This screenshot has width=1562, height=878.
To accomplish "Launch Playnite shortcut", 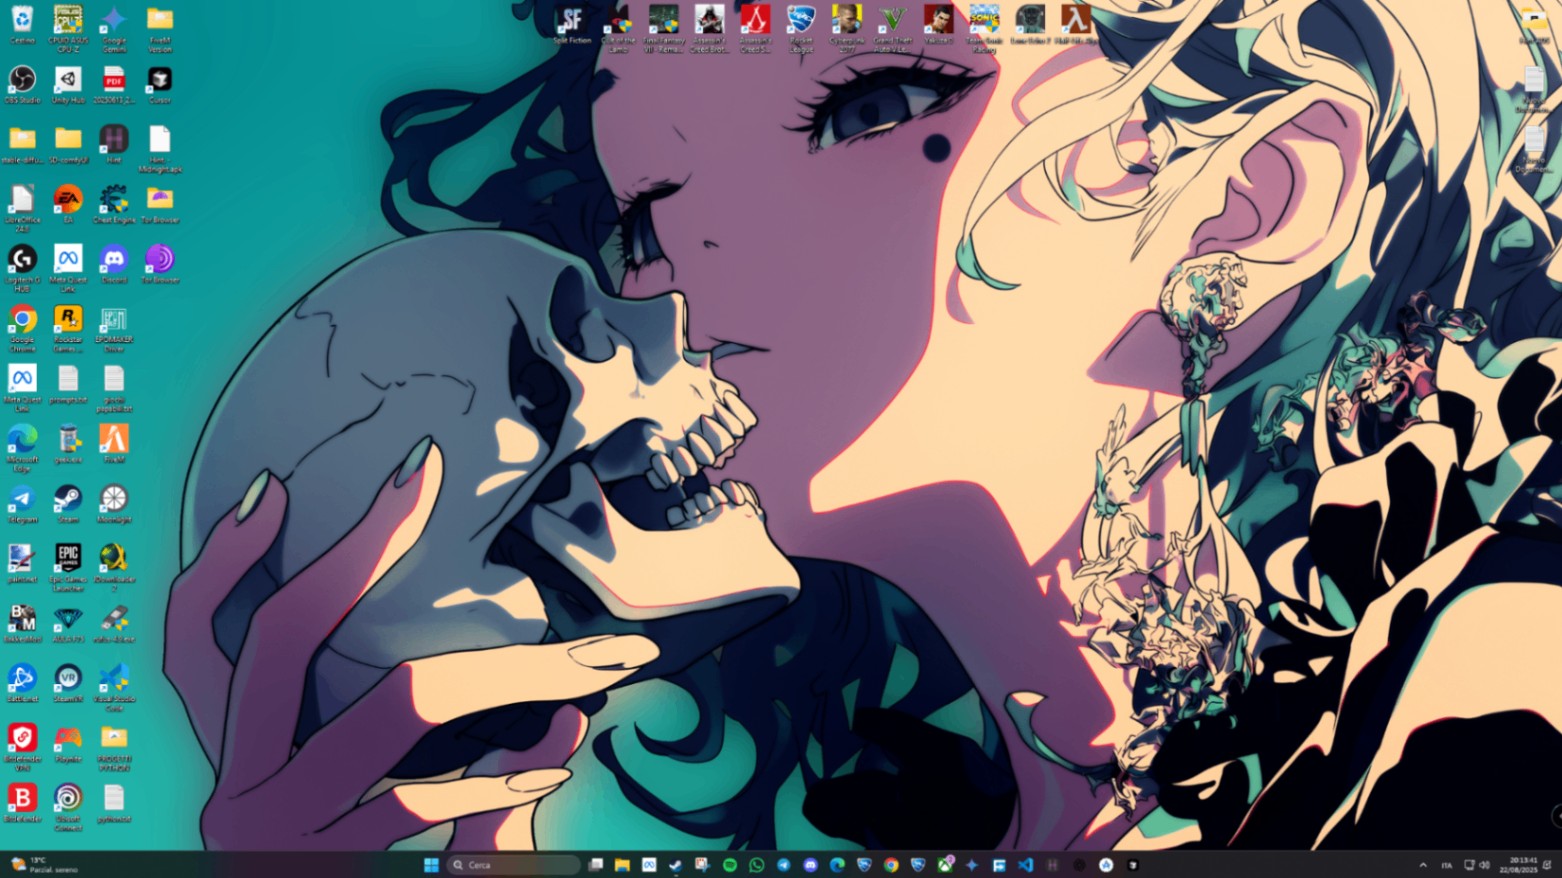I will 68,744.
